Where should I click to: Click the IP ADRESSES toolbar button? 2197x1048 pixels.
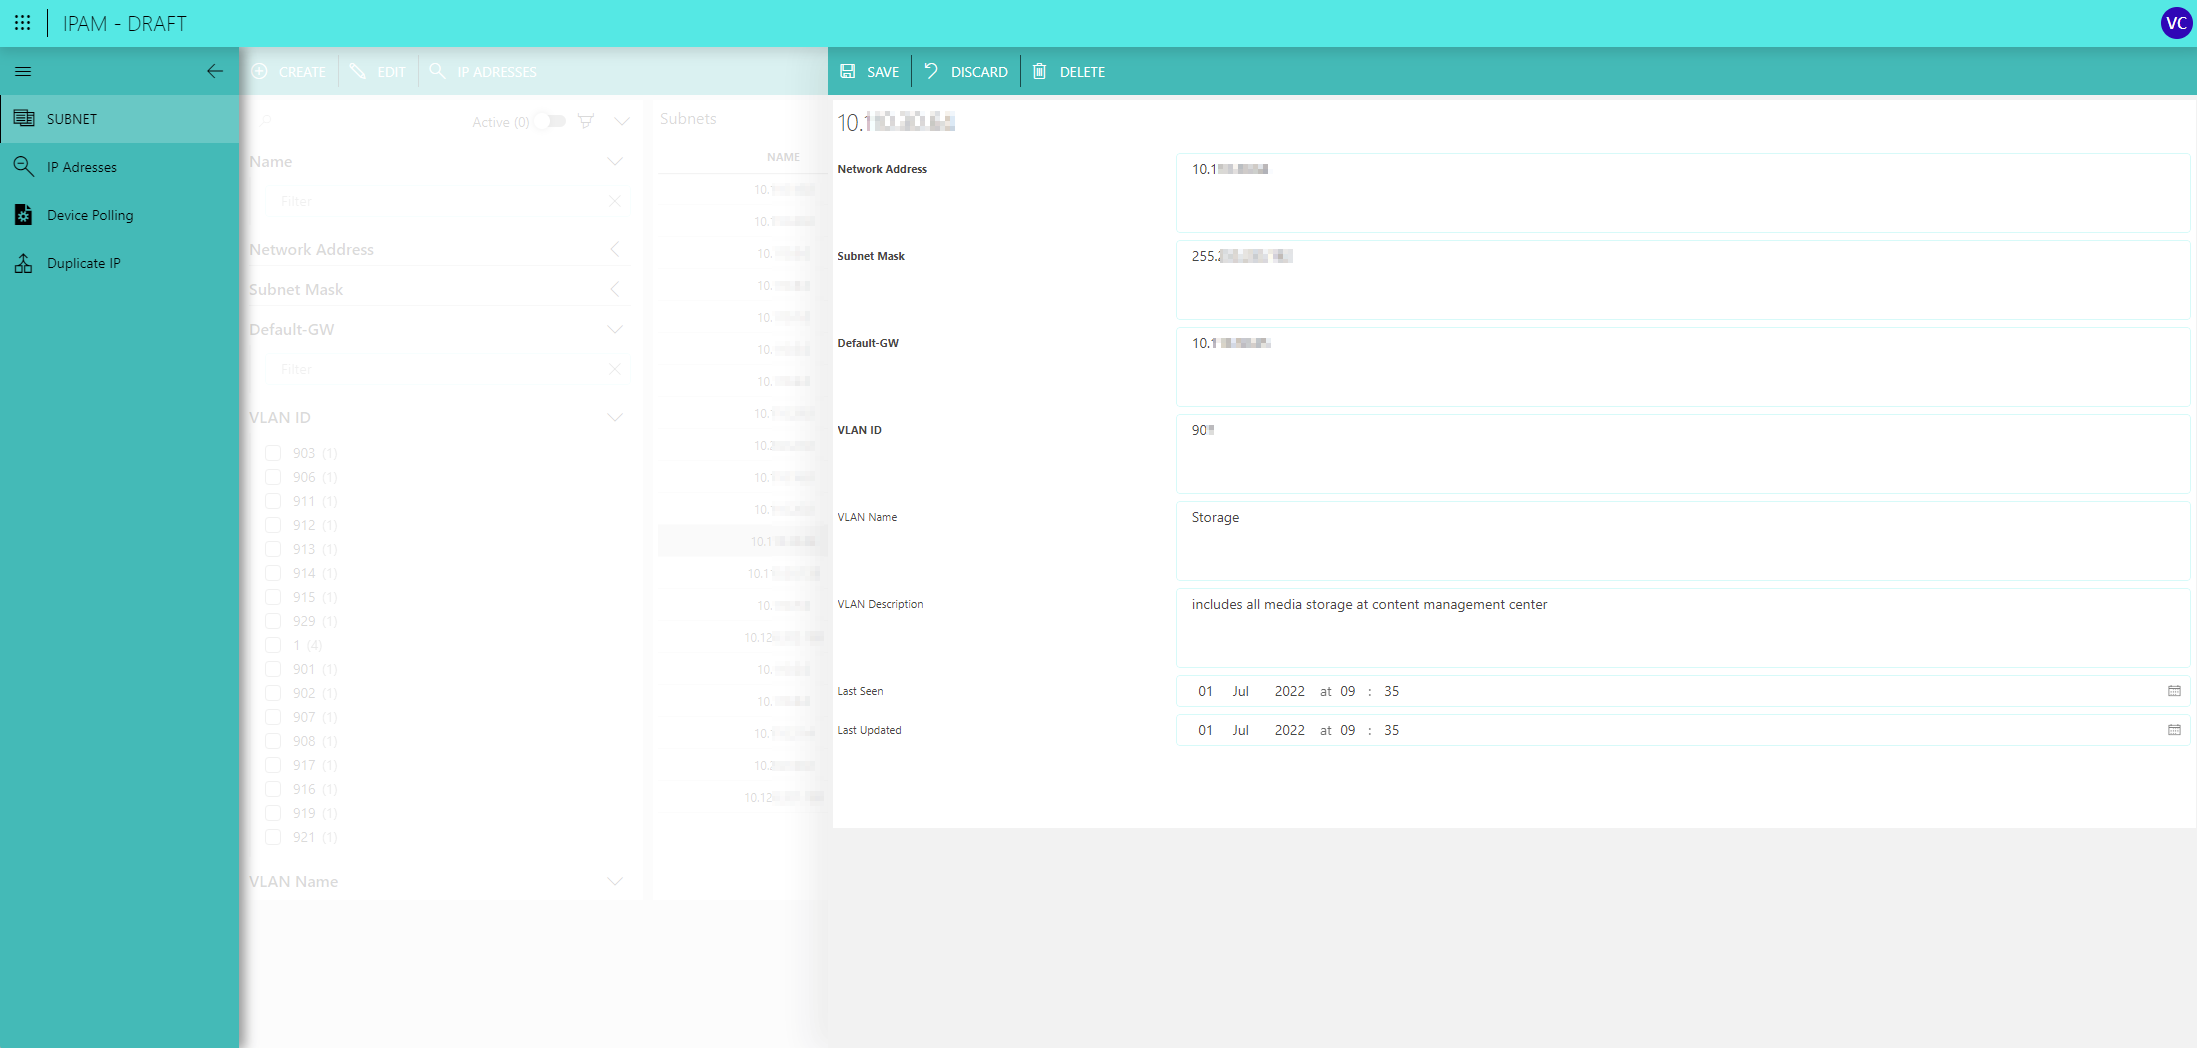(x=483, y=72)
